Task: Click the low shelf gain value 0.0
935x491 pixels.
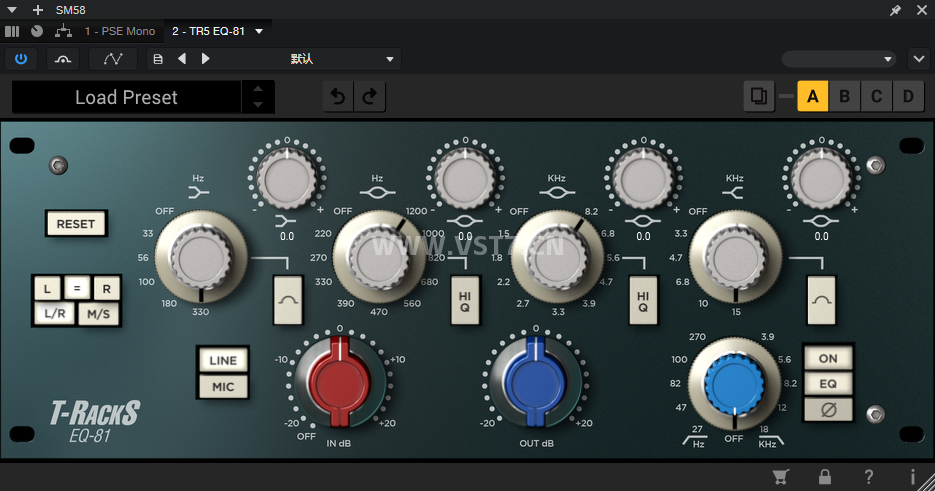Action: point(287,236)
